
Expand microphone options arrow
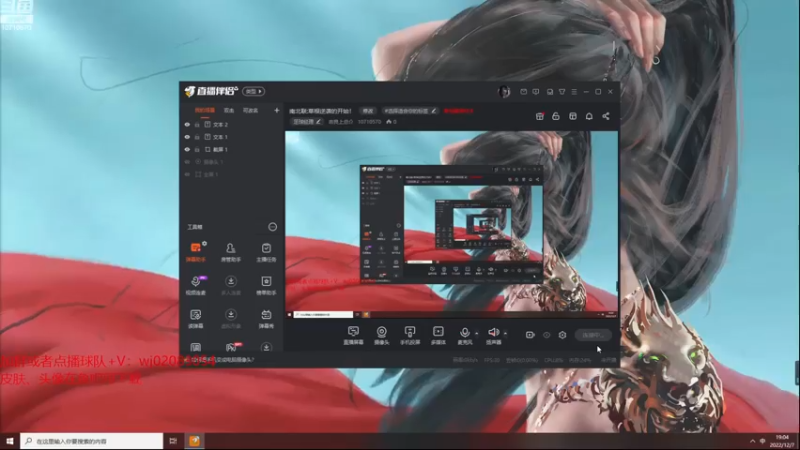(477, 334)
